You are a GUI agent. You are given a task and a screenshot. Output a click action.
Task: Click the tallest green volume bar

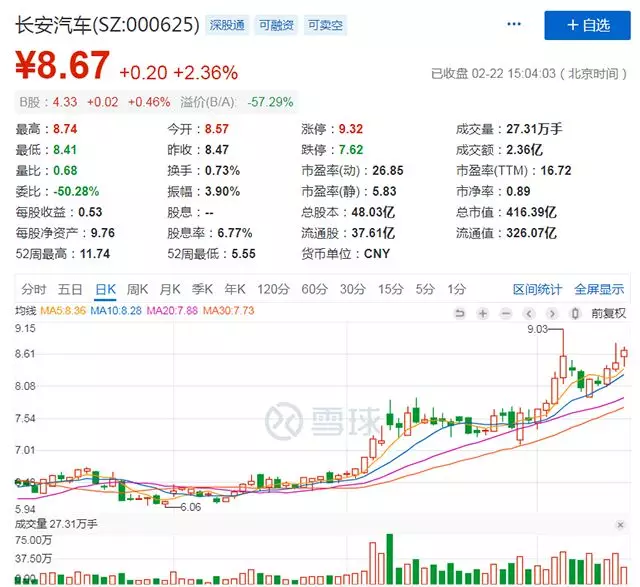click(x=390, y=559)
